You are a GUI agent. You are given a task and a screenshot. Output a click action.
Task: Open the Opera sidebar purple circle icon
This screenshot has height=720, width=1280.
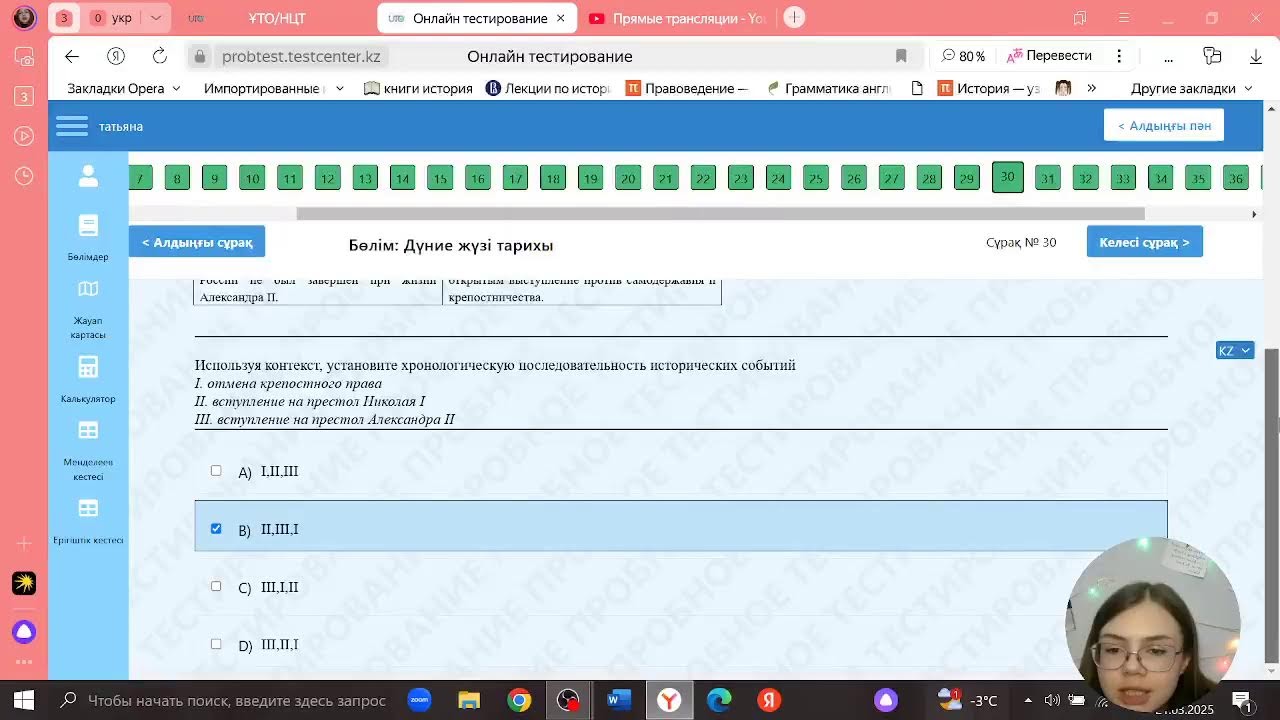coord(24,632)
